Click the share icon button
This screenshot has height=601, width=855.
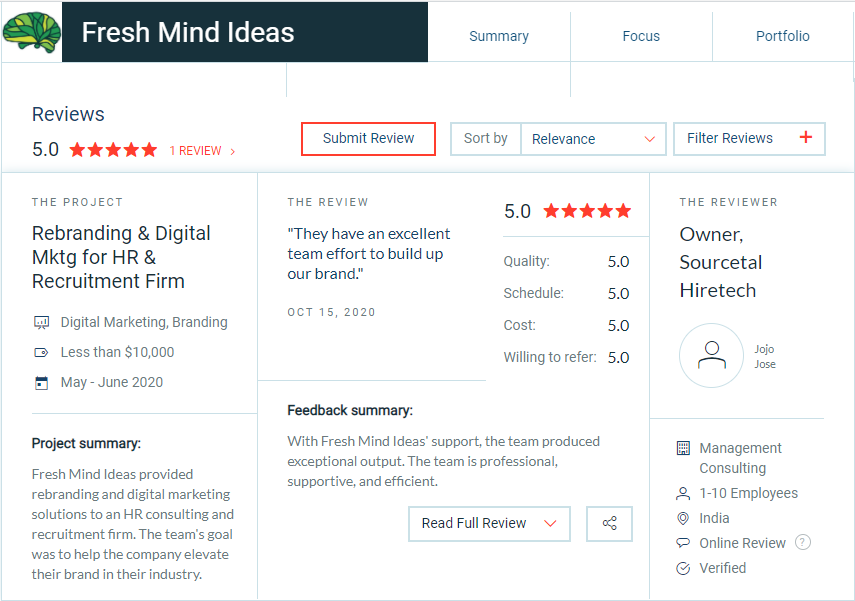coord(609,524)
